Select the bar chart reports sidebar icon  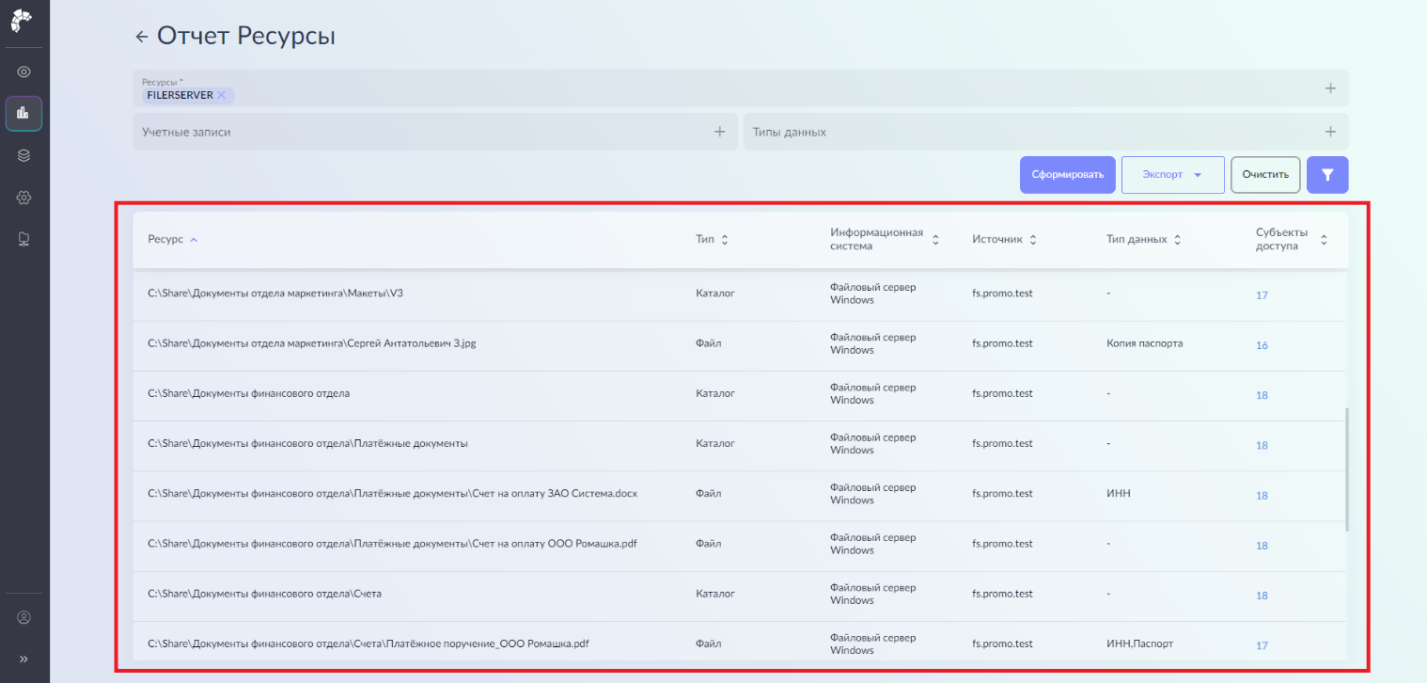click(x=24, y=114)
